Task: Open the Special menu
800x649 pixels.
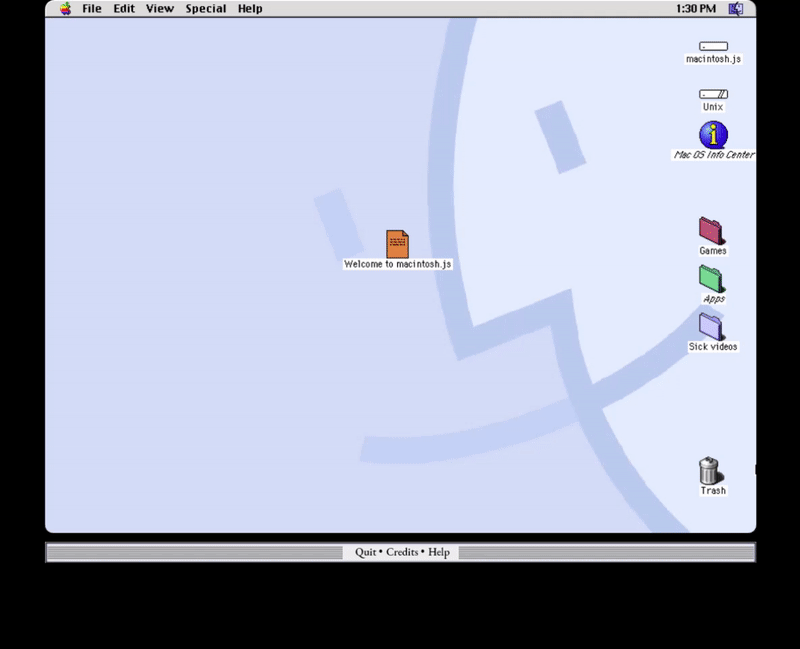Action: coord(205,8)
